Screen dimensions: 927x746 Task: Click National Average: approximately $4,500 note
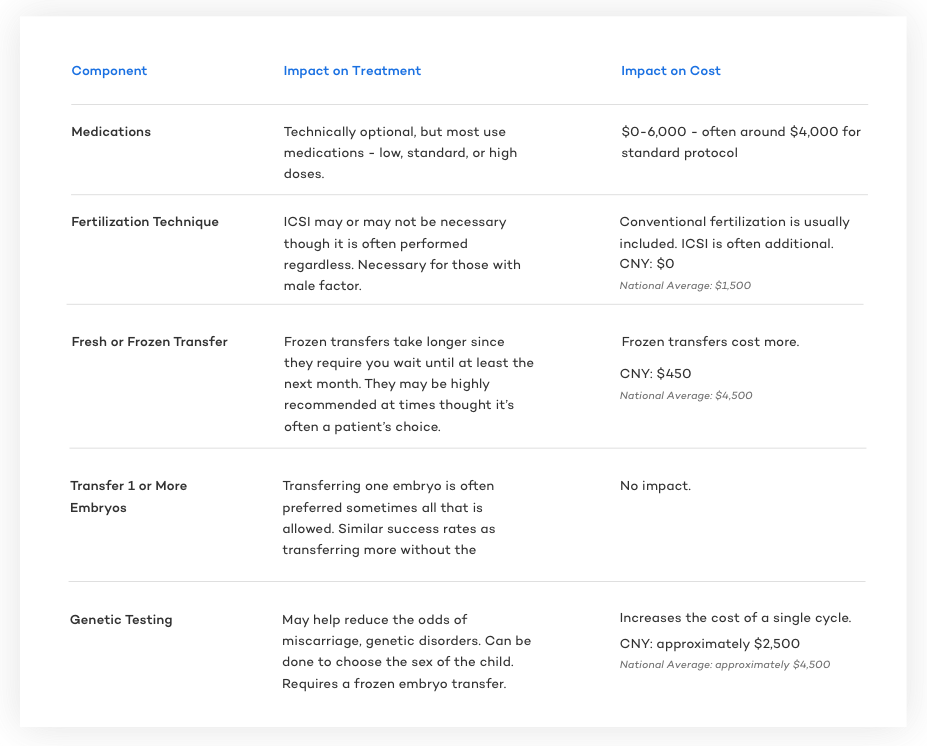(x=725, y=664)
